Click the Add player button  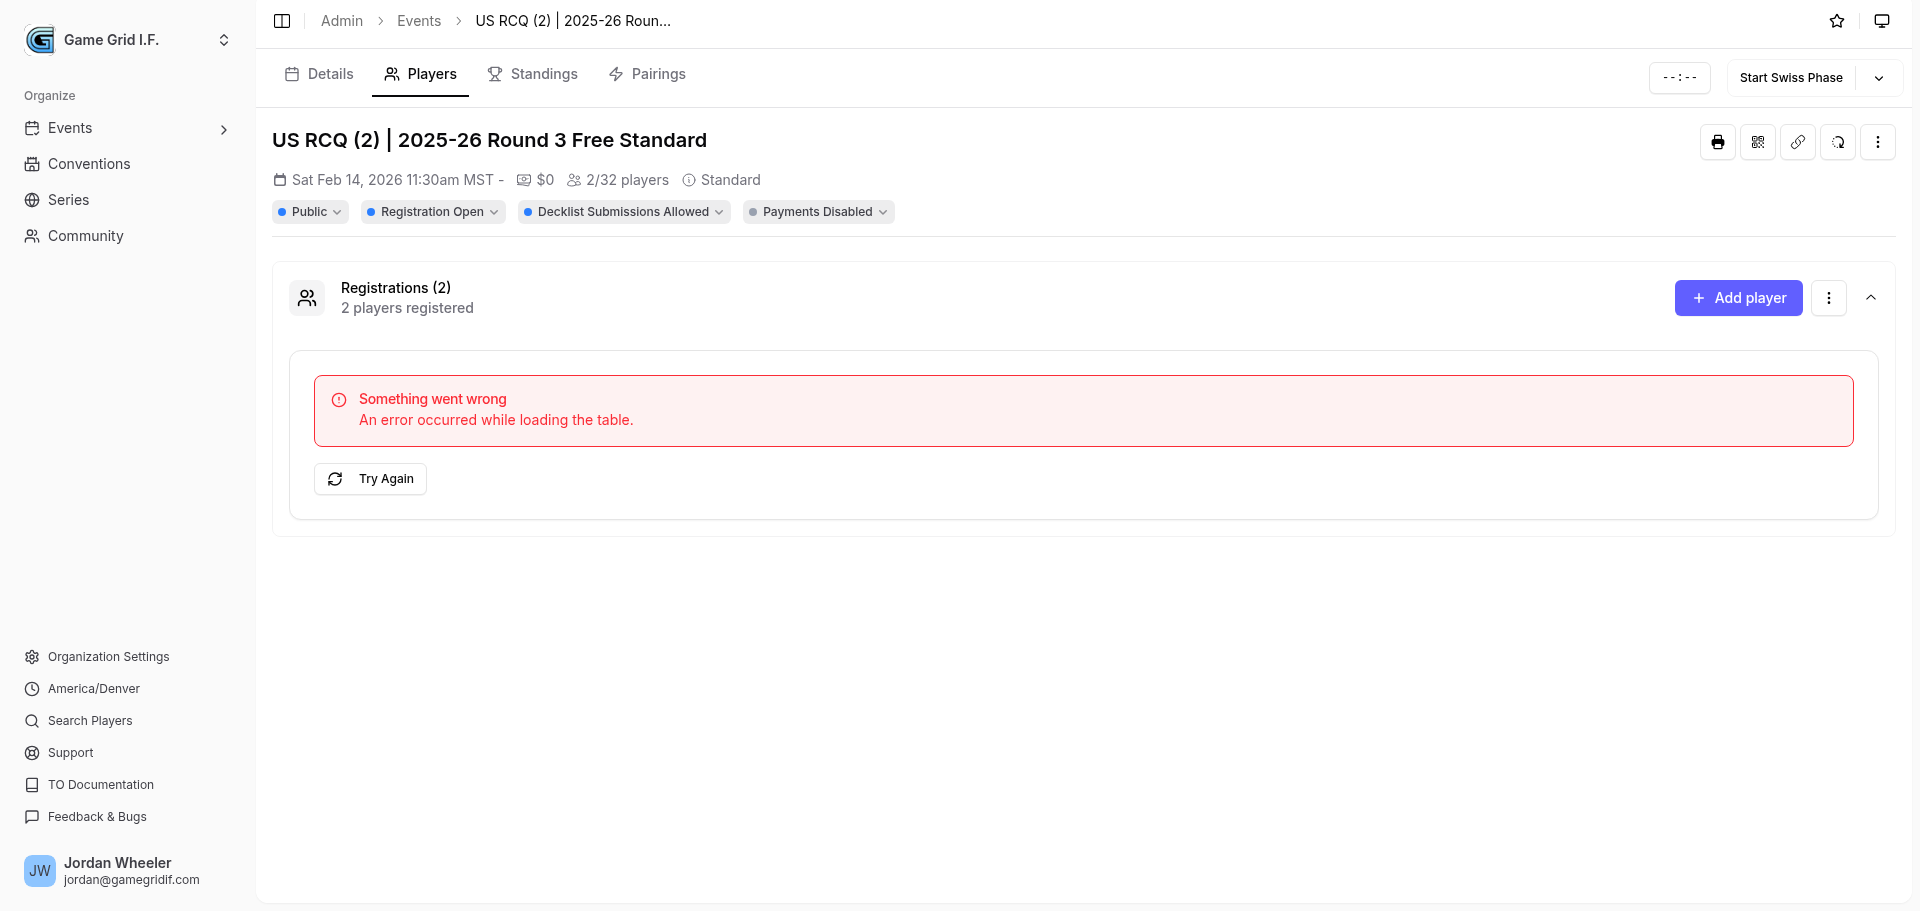tap(1738, 298)
